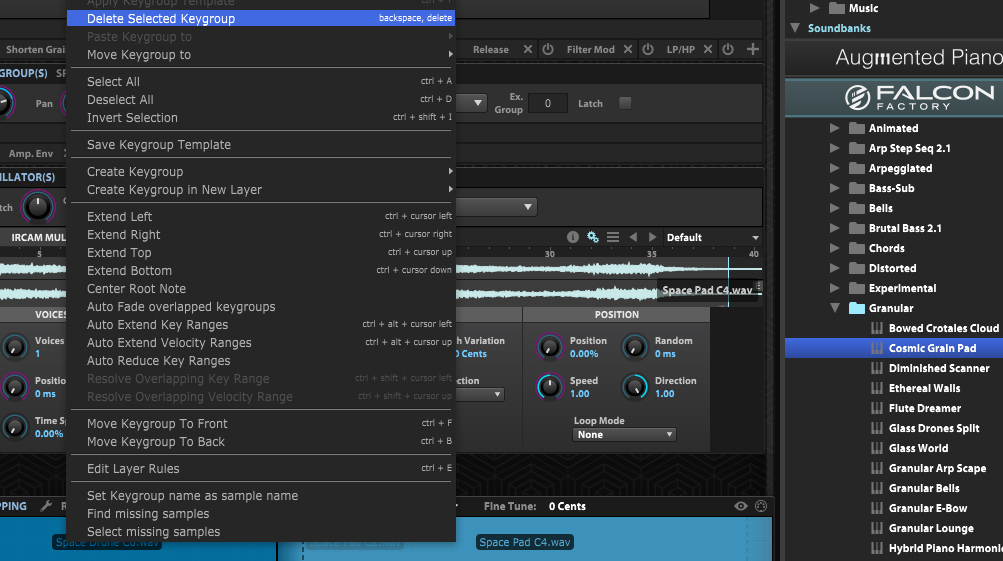Viewport: 1003px width, 561px height.
Task: Click the Fine Tune 0 Cents value
Action: pyautogui.click(x=567, y=506)
